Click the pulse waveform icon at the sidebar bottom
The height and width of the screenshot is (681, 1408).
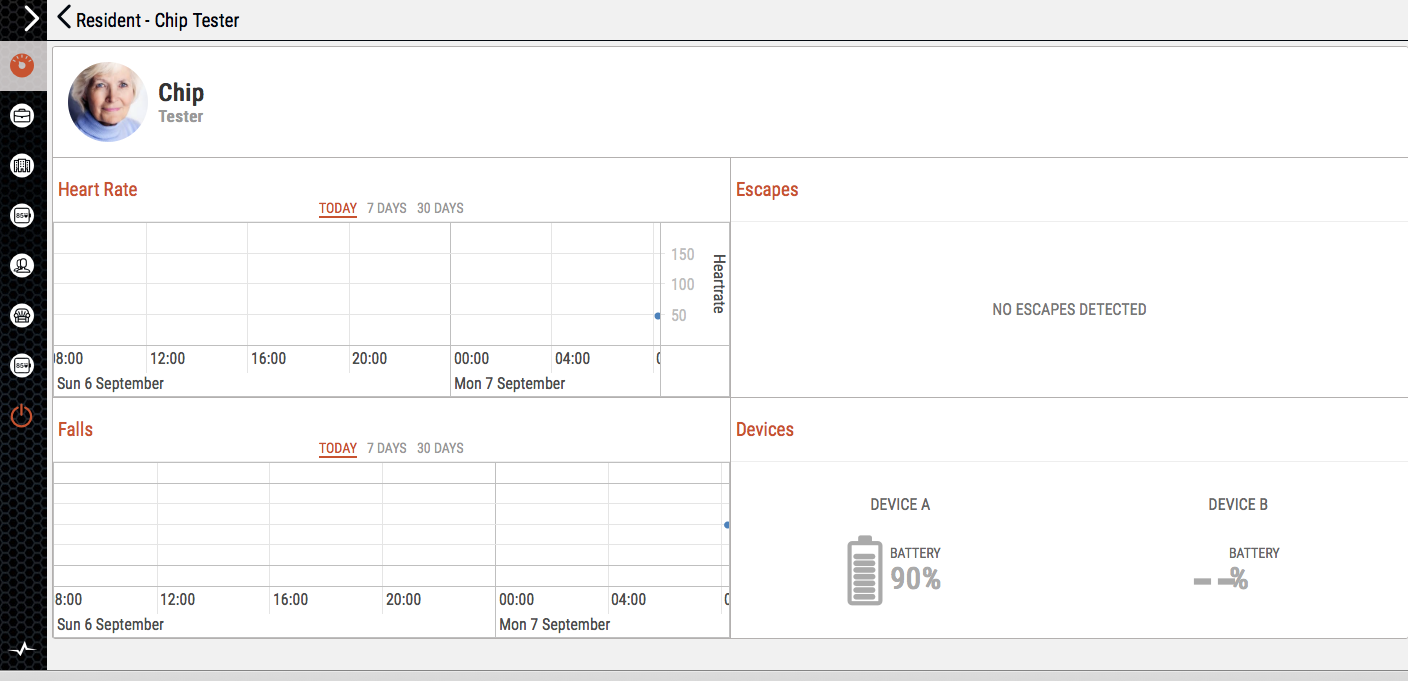pyautogui.click(x=22, y=649)
